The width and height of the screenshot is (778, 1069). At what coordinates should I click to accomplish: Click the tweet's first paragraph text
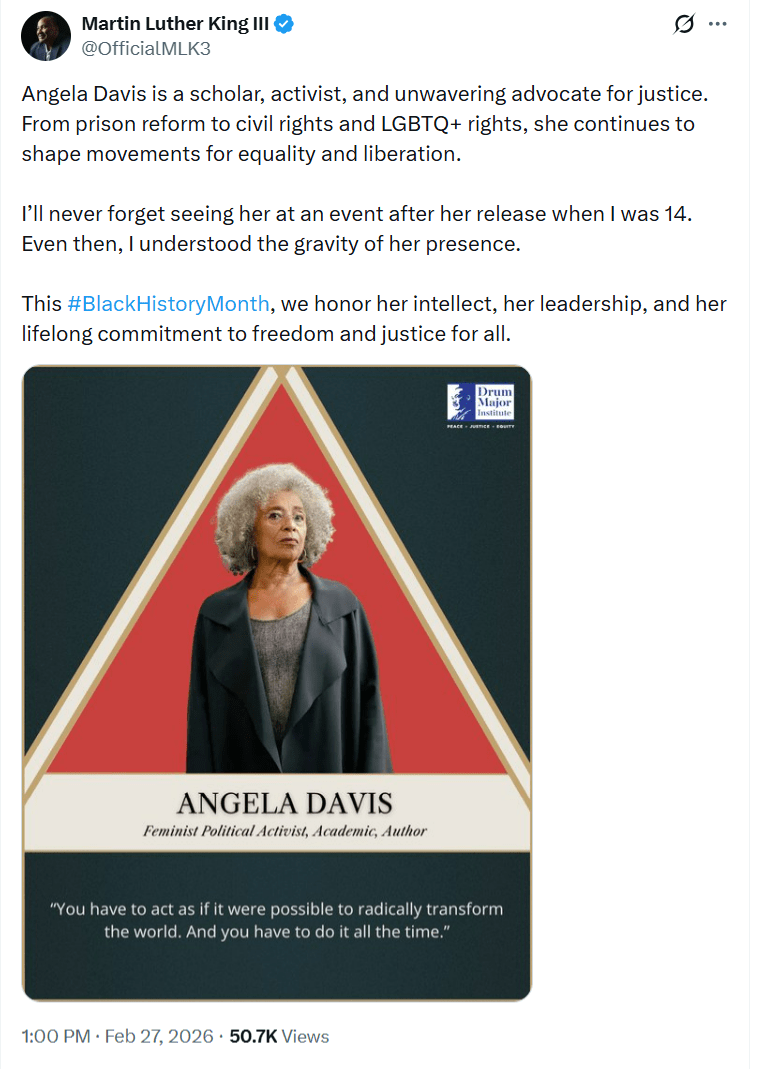[x=365, y=124]
